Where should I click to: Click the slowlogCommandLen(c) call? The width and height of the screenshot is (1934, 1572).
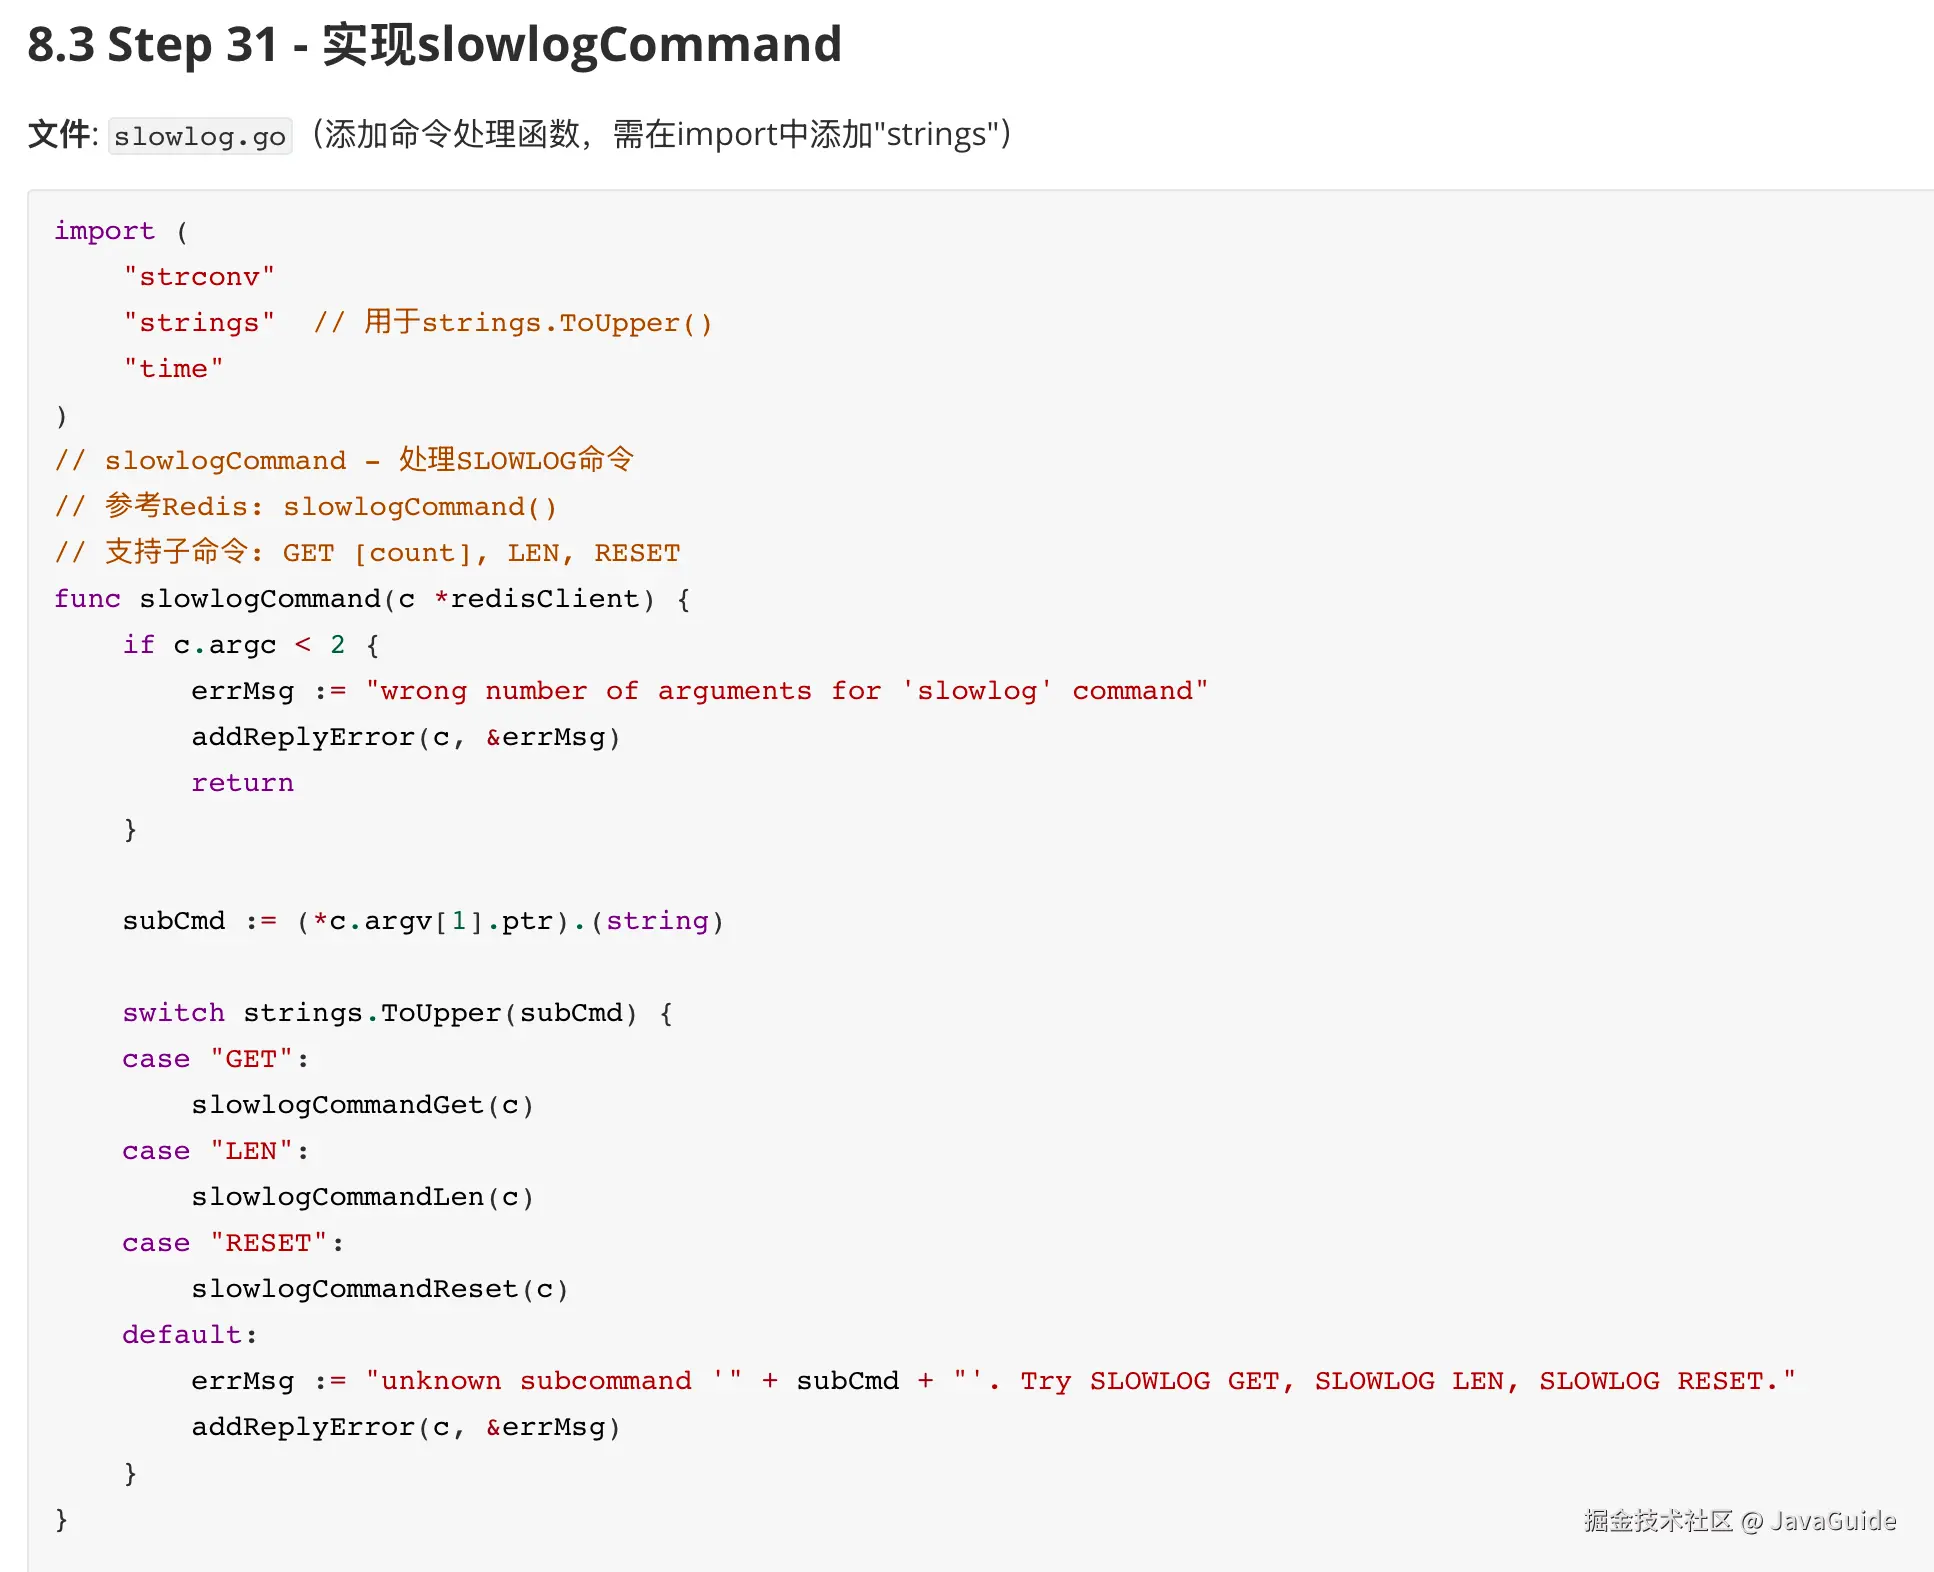362,1197
